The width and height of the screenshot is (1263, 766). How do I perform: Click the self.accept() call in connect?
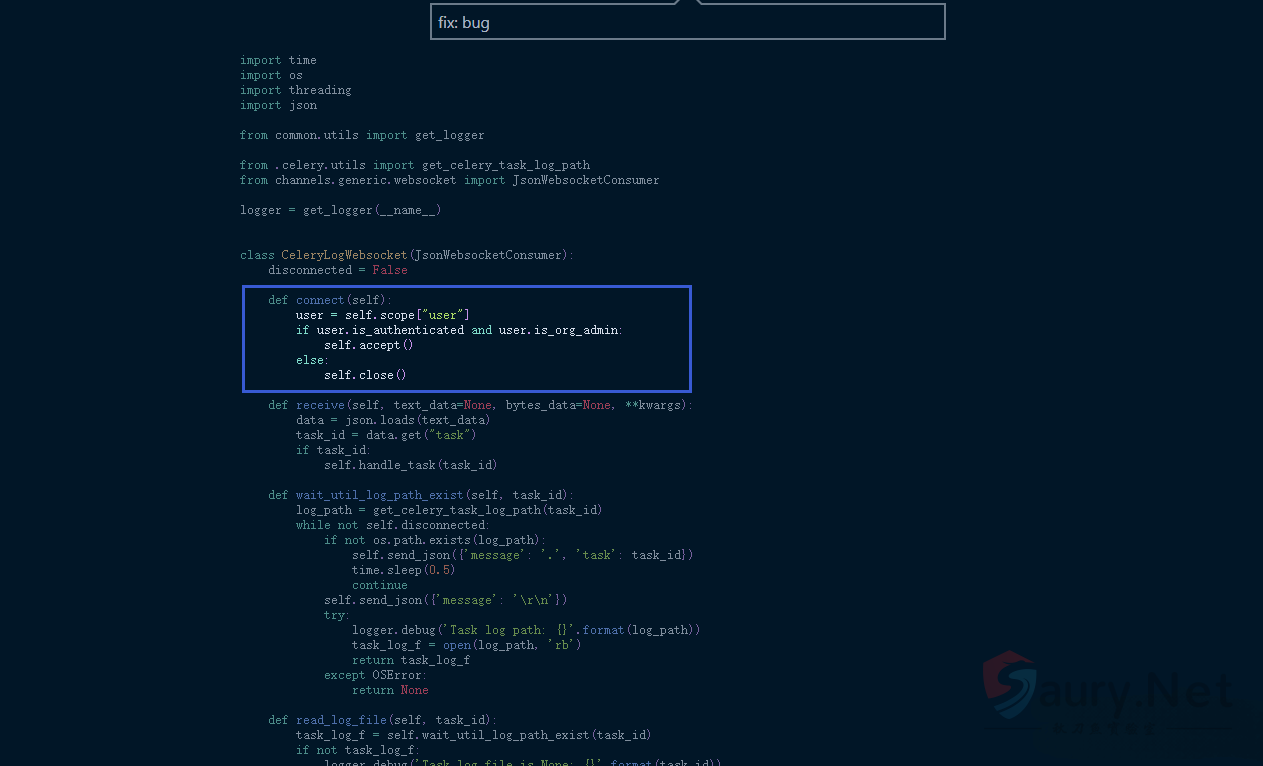pyautogui.click(x=367, y=344)
